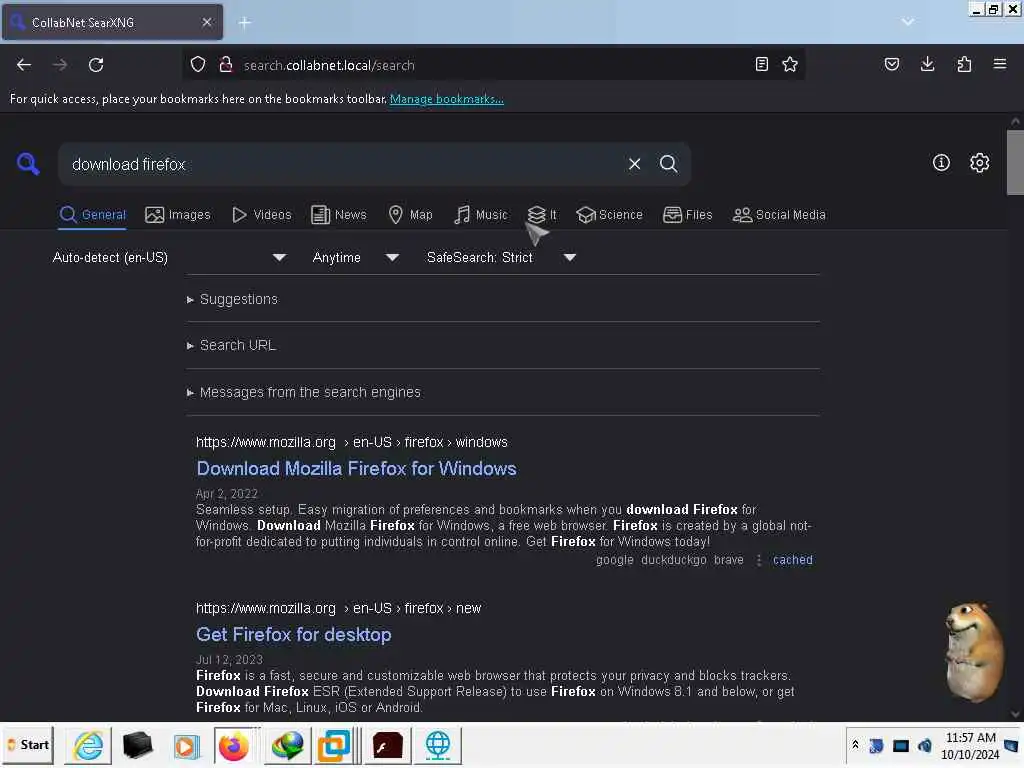Screen dimensions: 1024x768
Task: Click mozilla.org firefox new URL
Action: click(x=338, y=608)
